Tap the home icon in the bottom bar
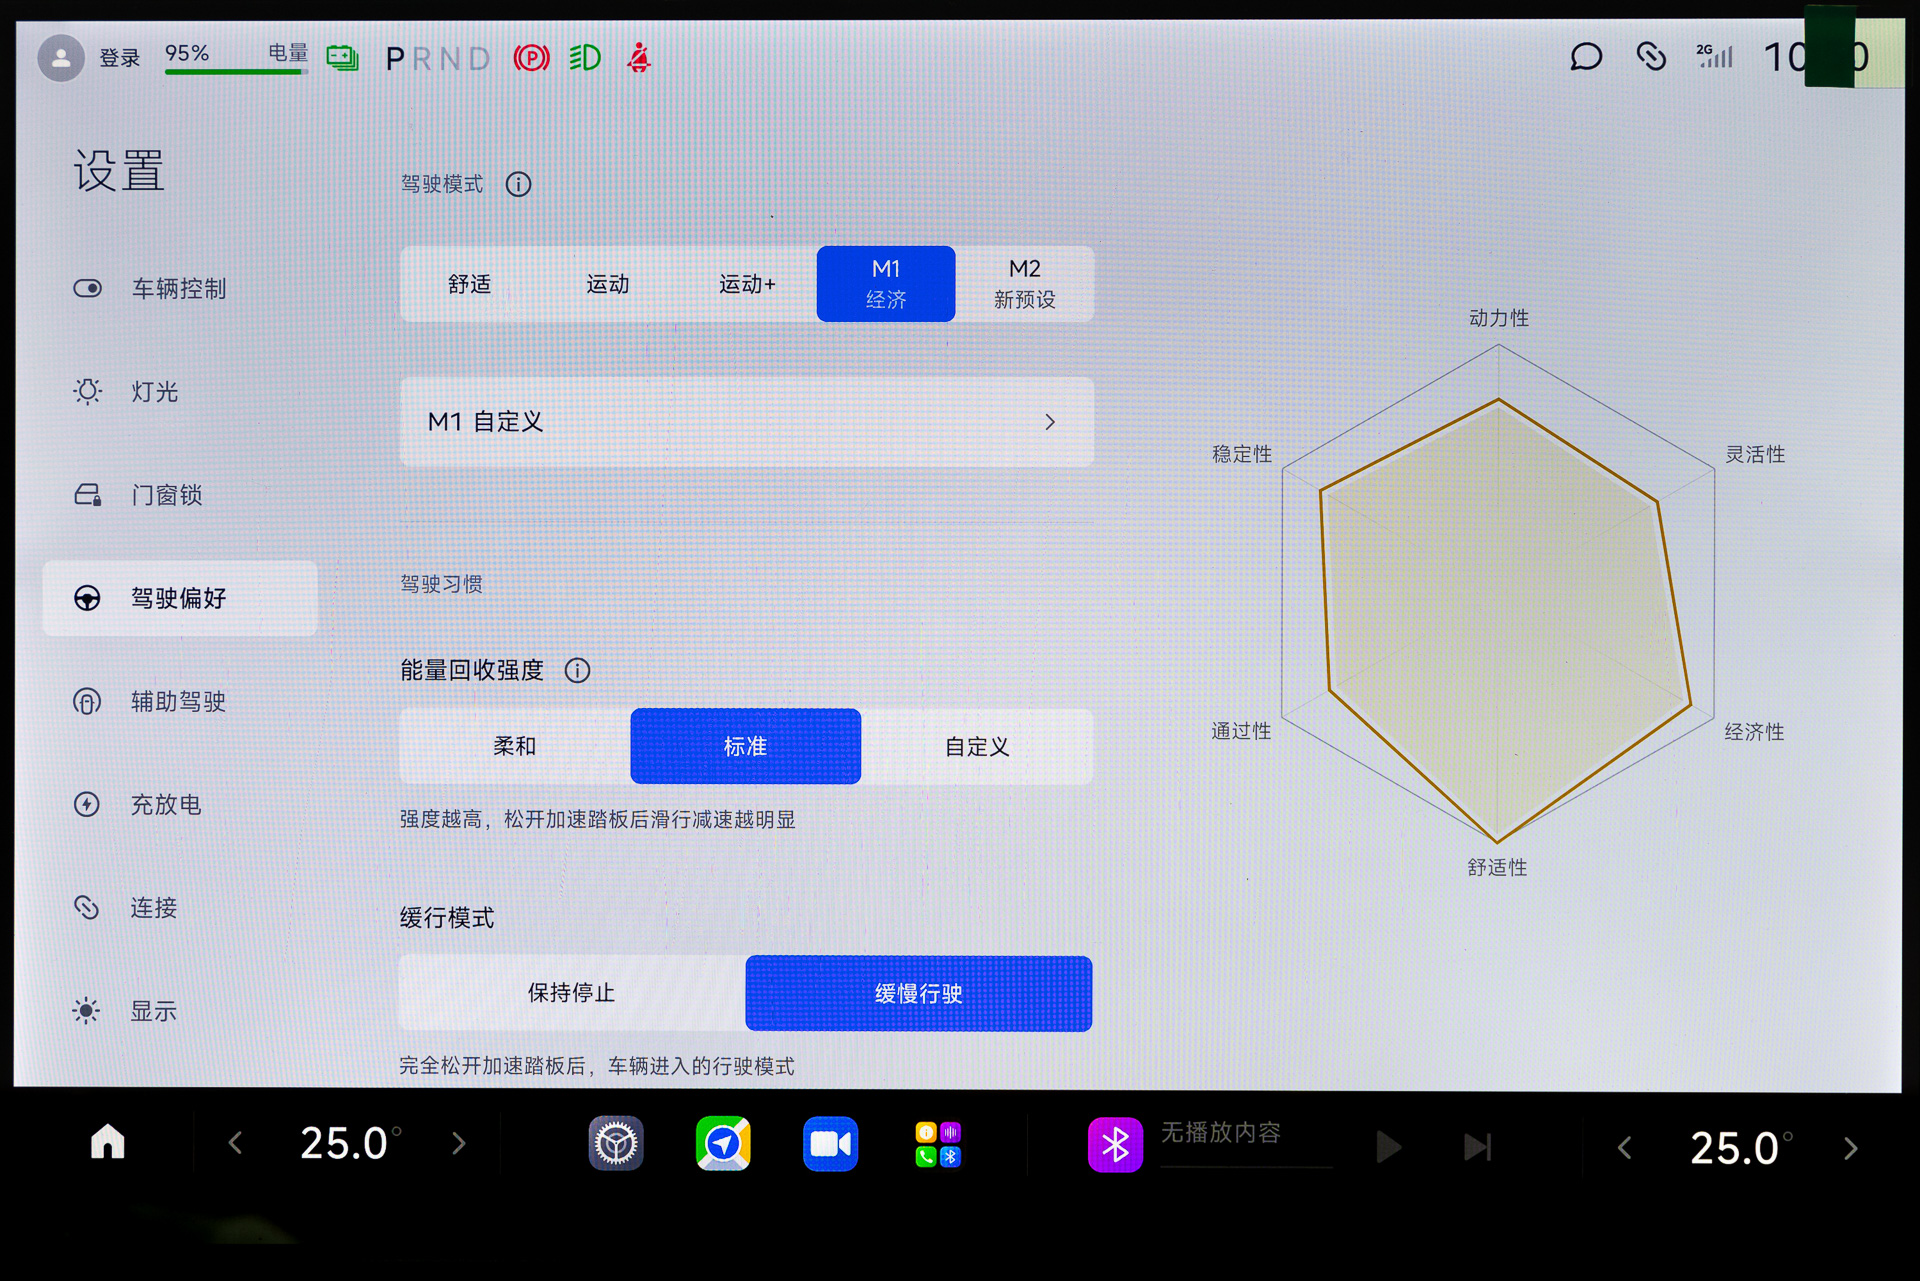Screen dimensions: 1920x1281 (108, 1142)
